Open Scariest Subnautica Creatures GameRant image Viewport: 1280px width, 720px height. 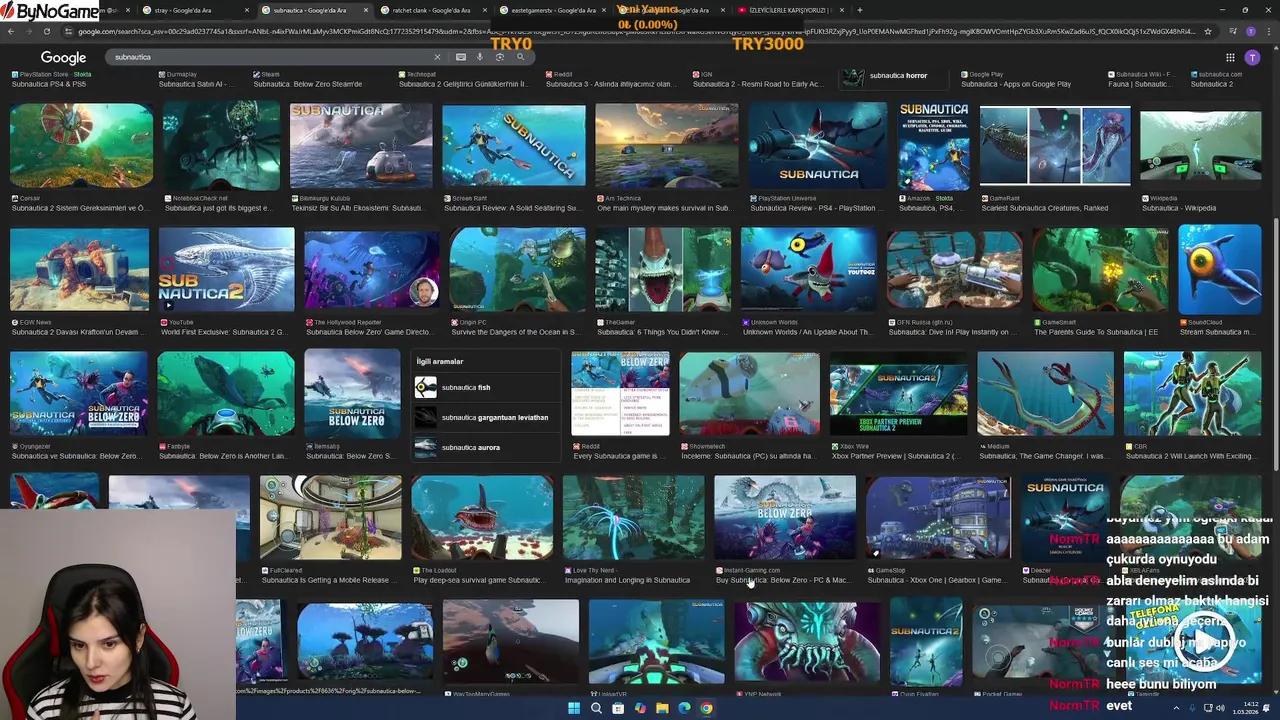coord(1055,146)
